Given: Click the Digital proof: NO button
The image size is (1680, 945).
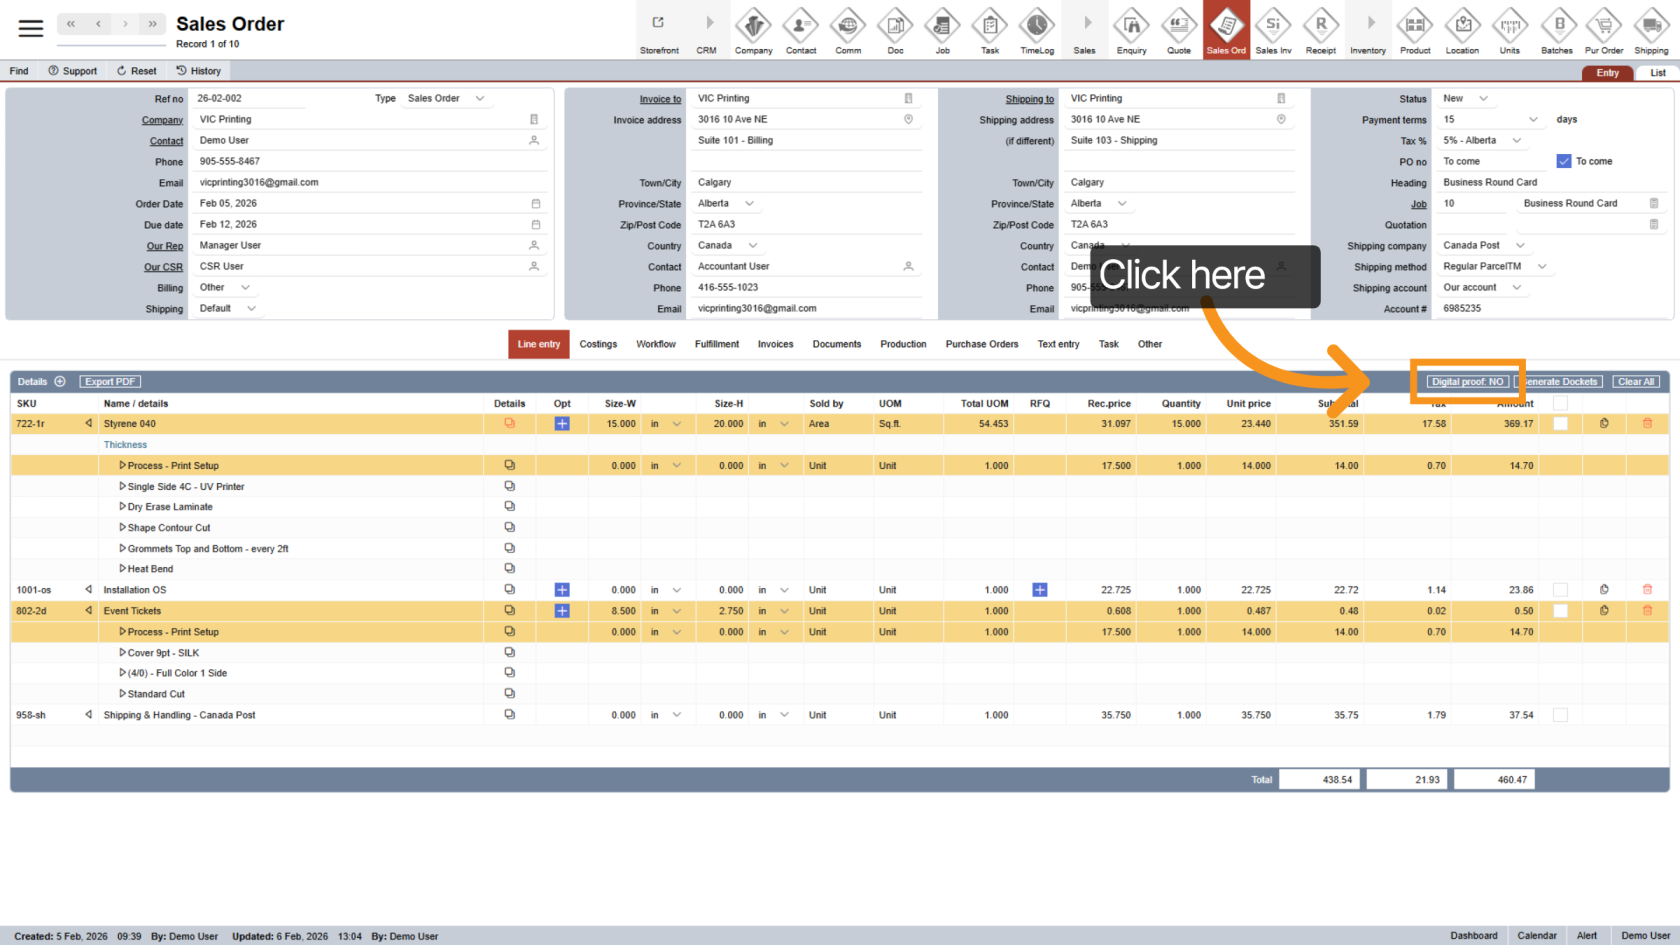Looking at the screenshot, I should tap(1467, 382).
